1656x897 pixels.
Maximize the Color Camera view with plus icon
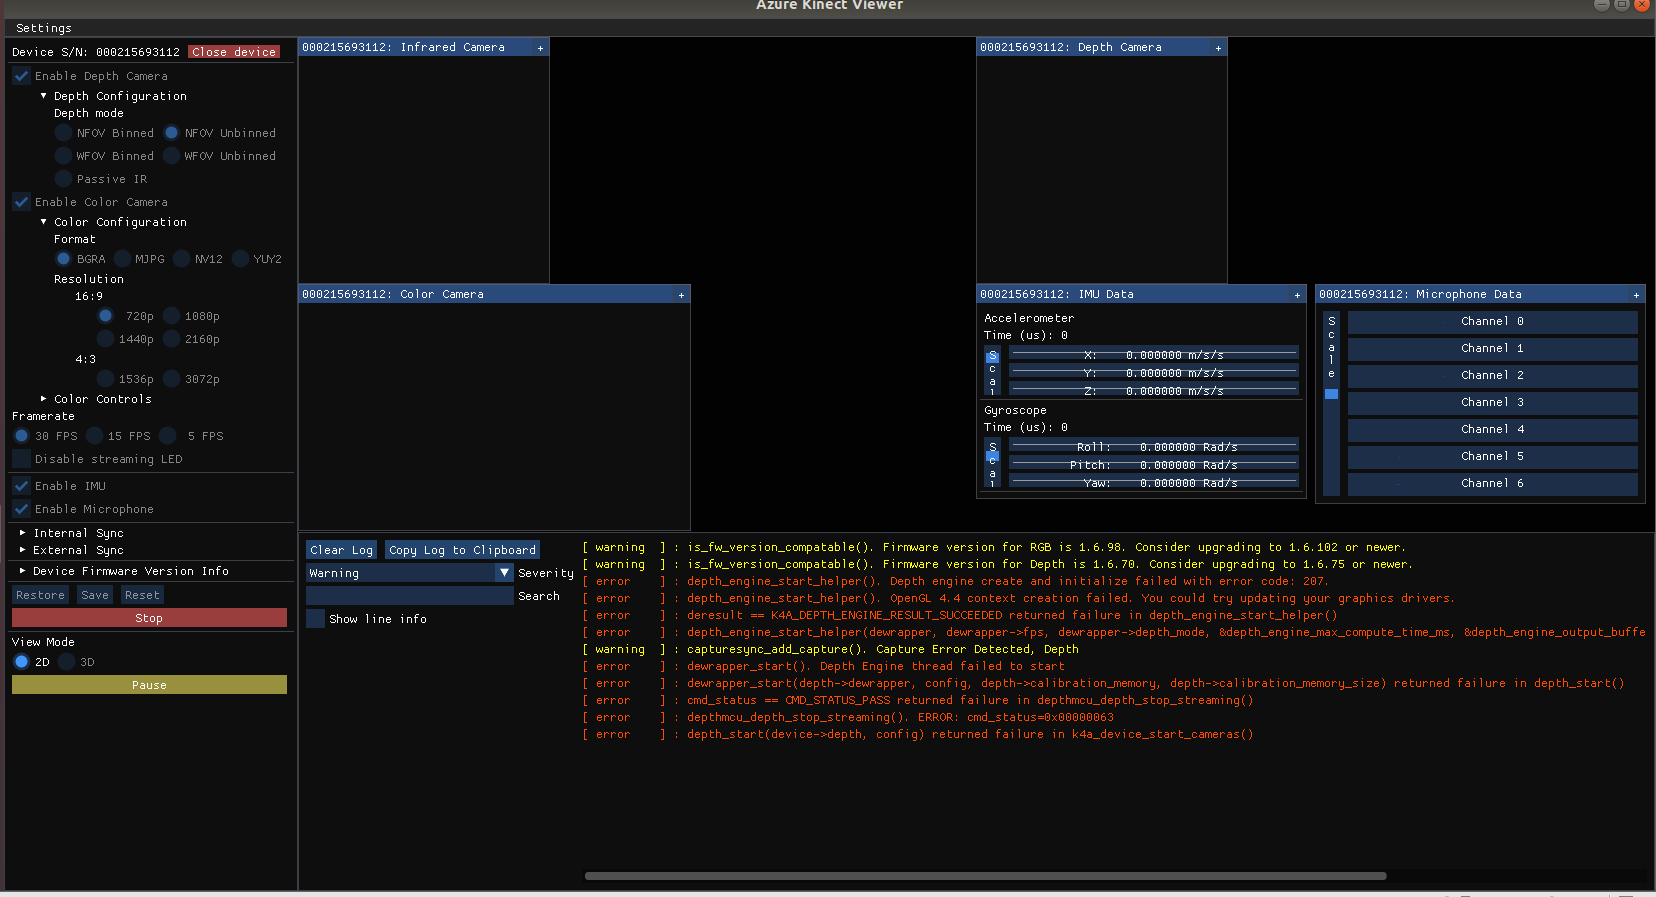[x=681, y=295]
